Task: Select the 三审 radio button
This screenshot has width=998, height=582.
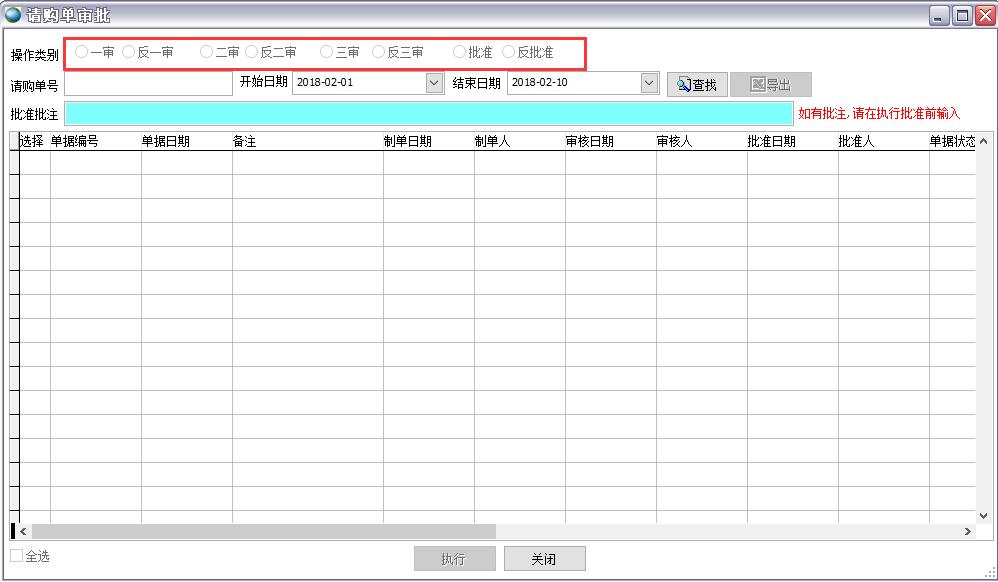Action: click(x=327, y=51)
